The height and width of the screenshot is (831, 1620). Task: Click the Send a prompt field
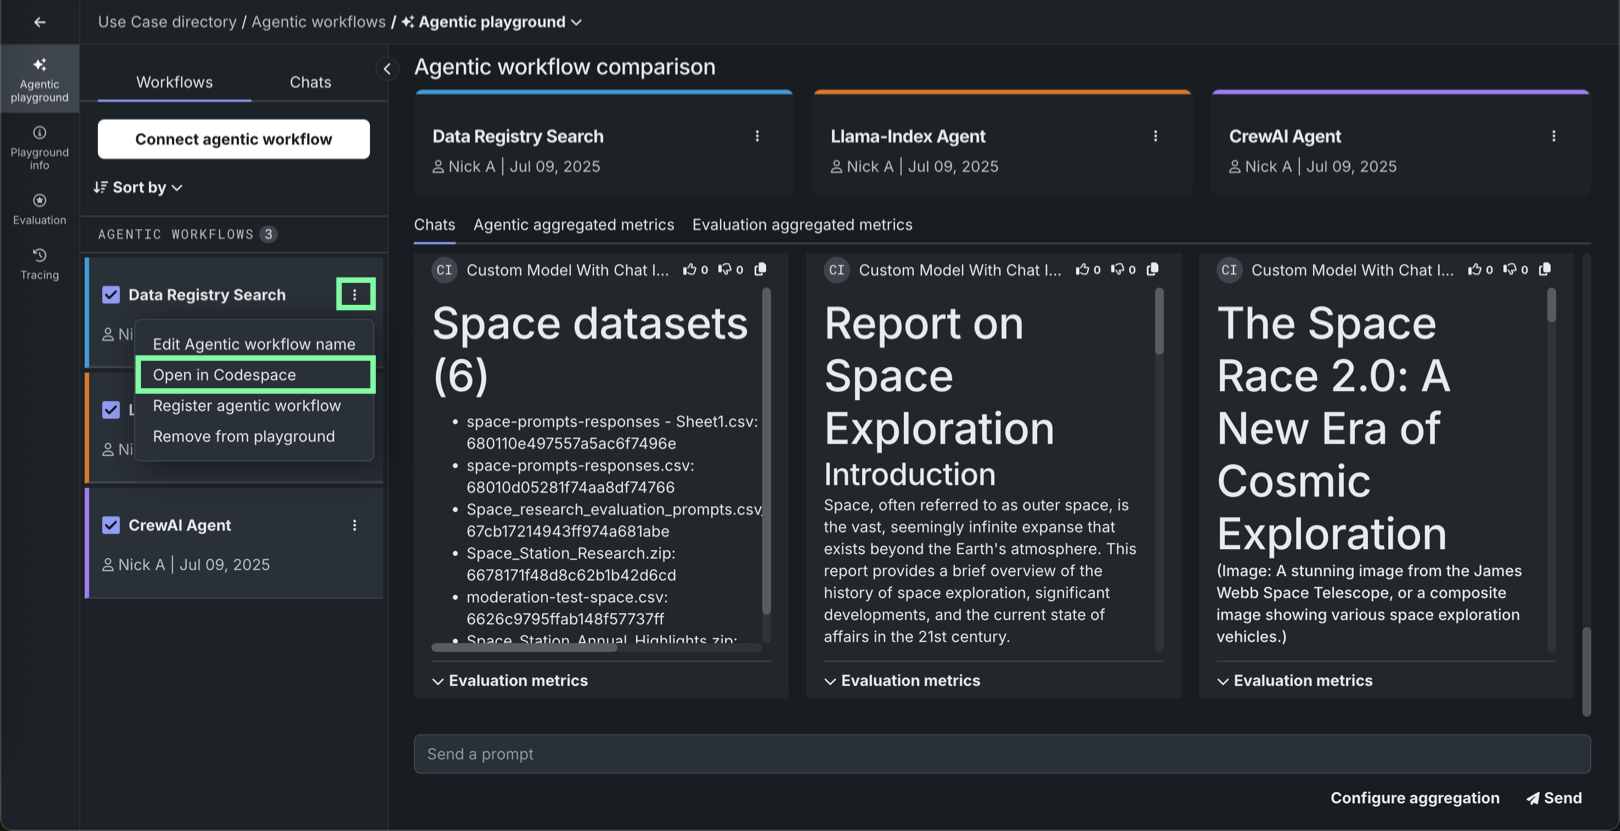point(1001,754)
